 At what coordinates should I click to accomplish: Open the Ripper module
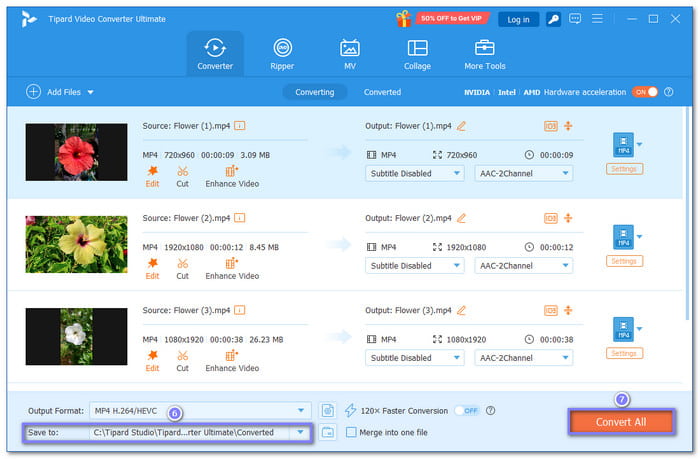(x=283, y=54)
